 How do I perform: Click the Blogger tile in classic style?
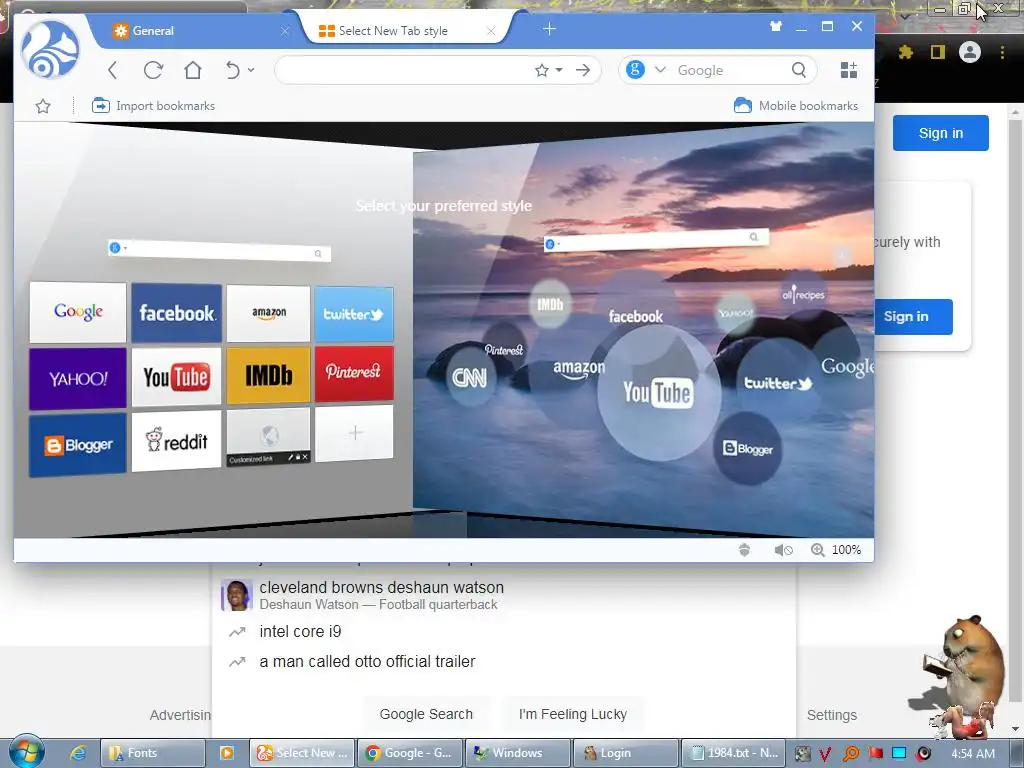coord(78,445)
